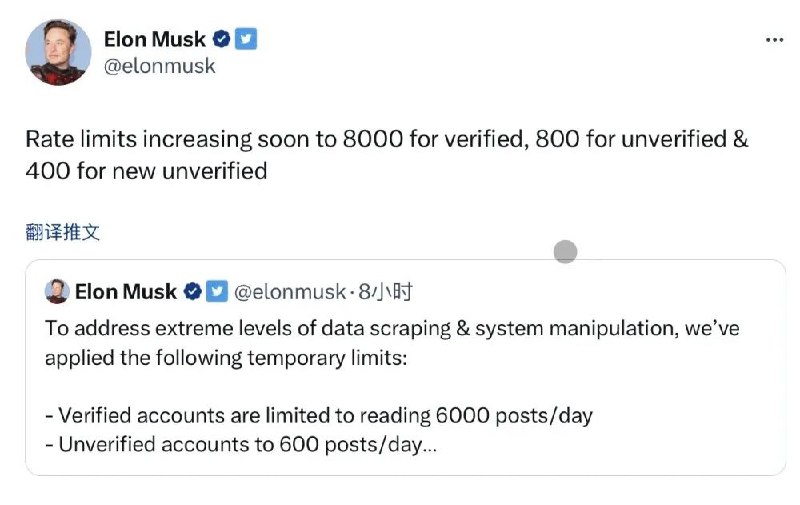Click the gray circle above the quoted tweet
This screenshot has width=800, height=505.
(566, 252)
